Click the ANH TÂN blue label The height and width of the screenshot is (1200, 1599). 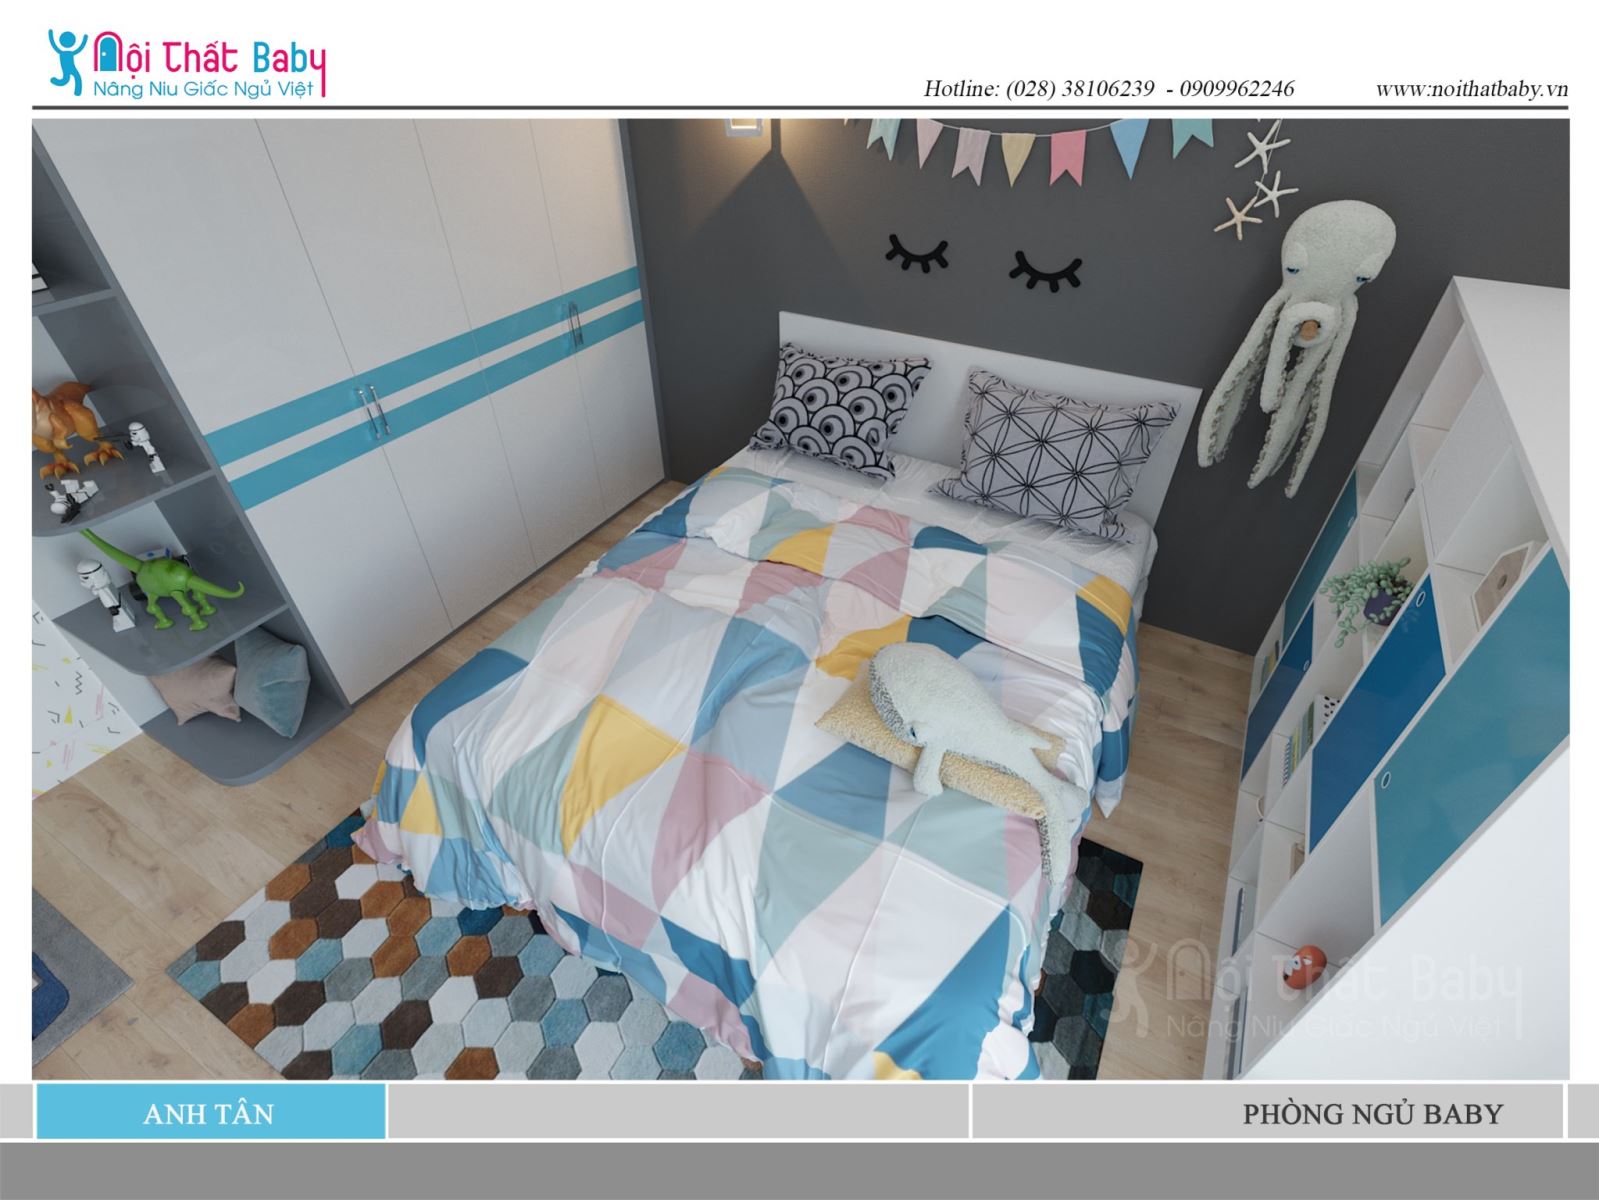209,1113
